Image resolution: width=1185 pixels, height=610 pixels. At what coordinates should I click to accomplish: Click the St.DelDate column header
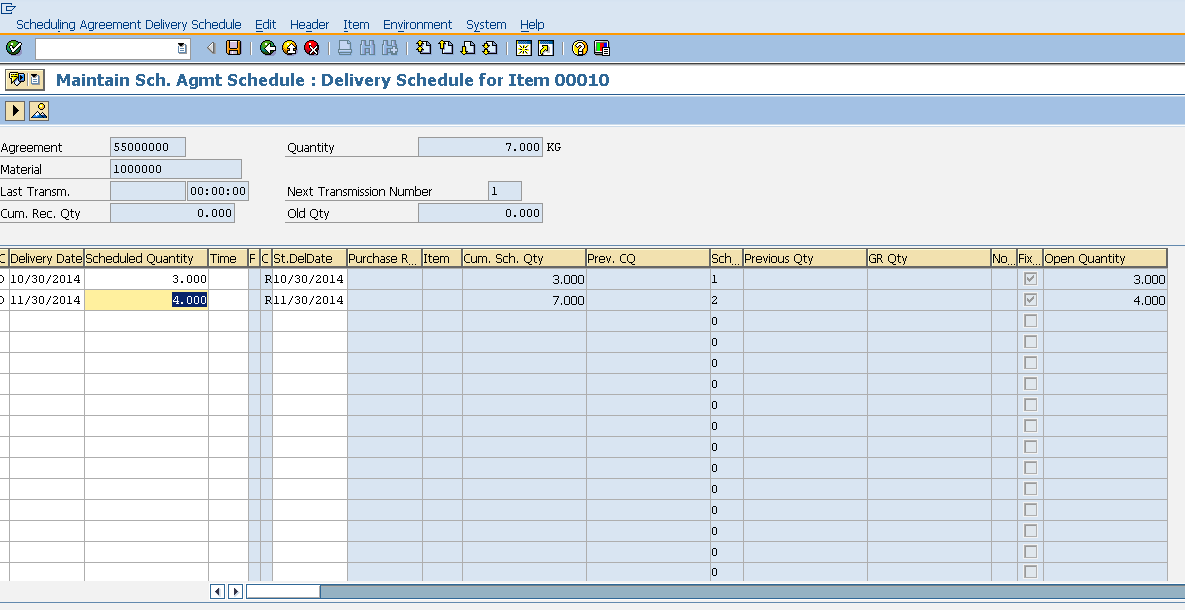click(x=309, y=259)
